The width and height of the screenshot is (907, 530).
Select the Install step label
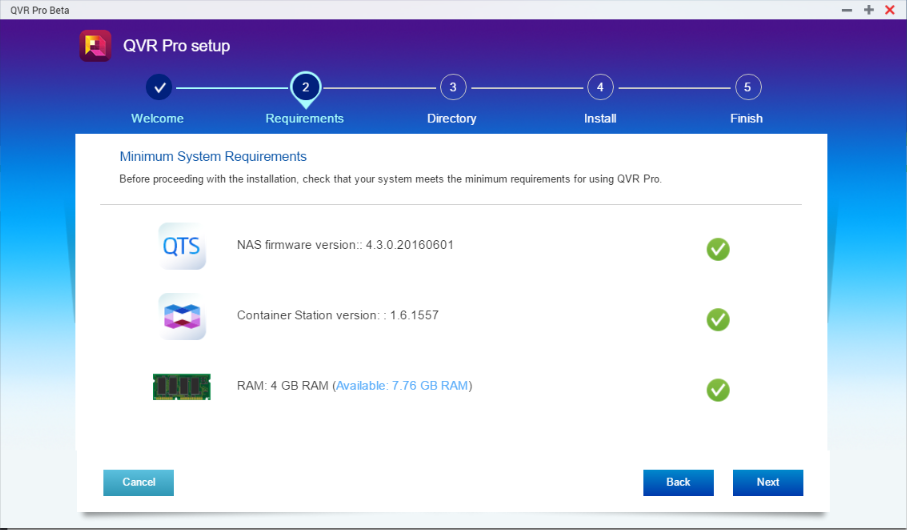[600, 119]
